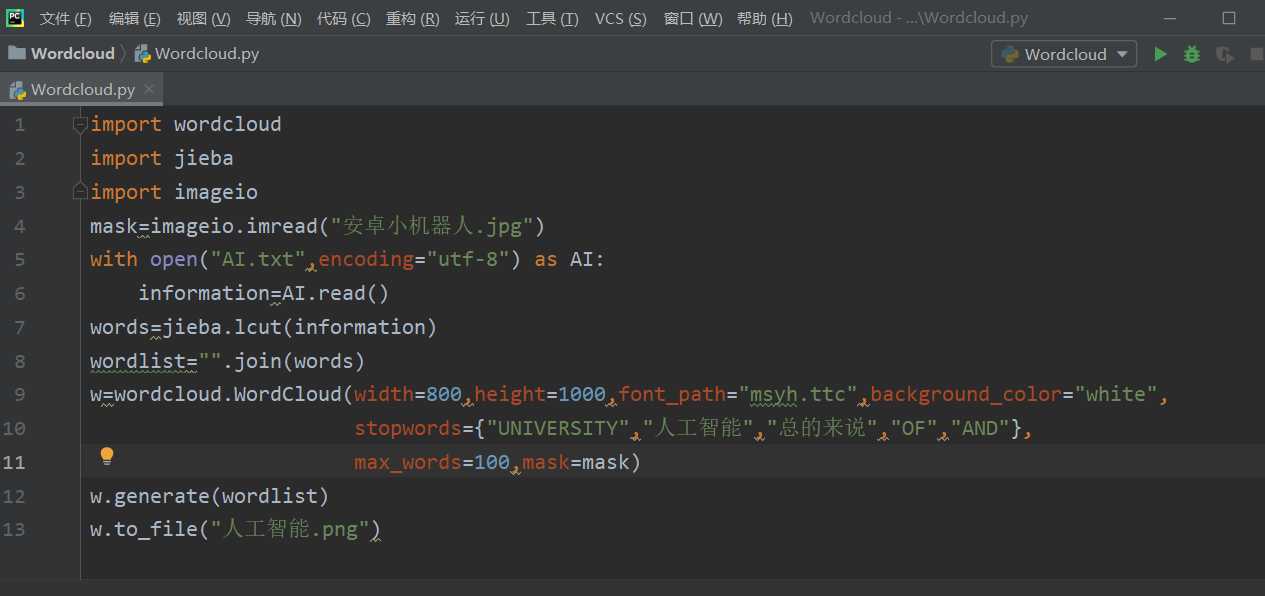
Task: Close the Wordcloud.py editor tab
Action: (x=149, y=89)
